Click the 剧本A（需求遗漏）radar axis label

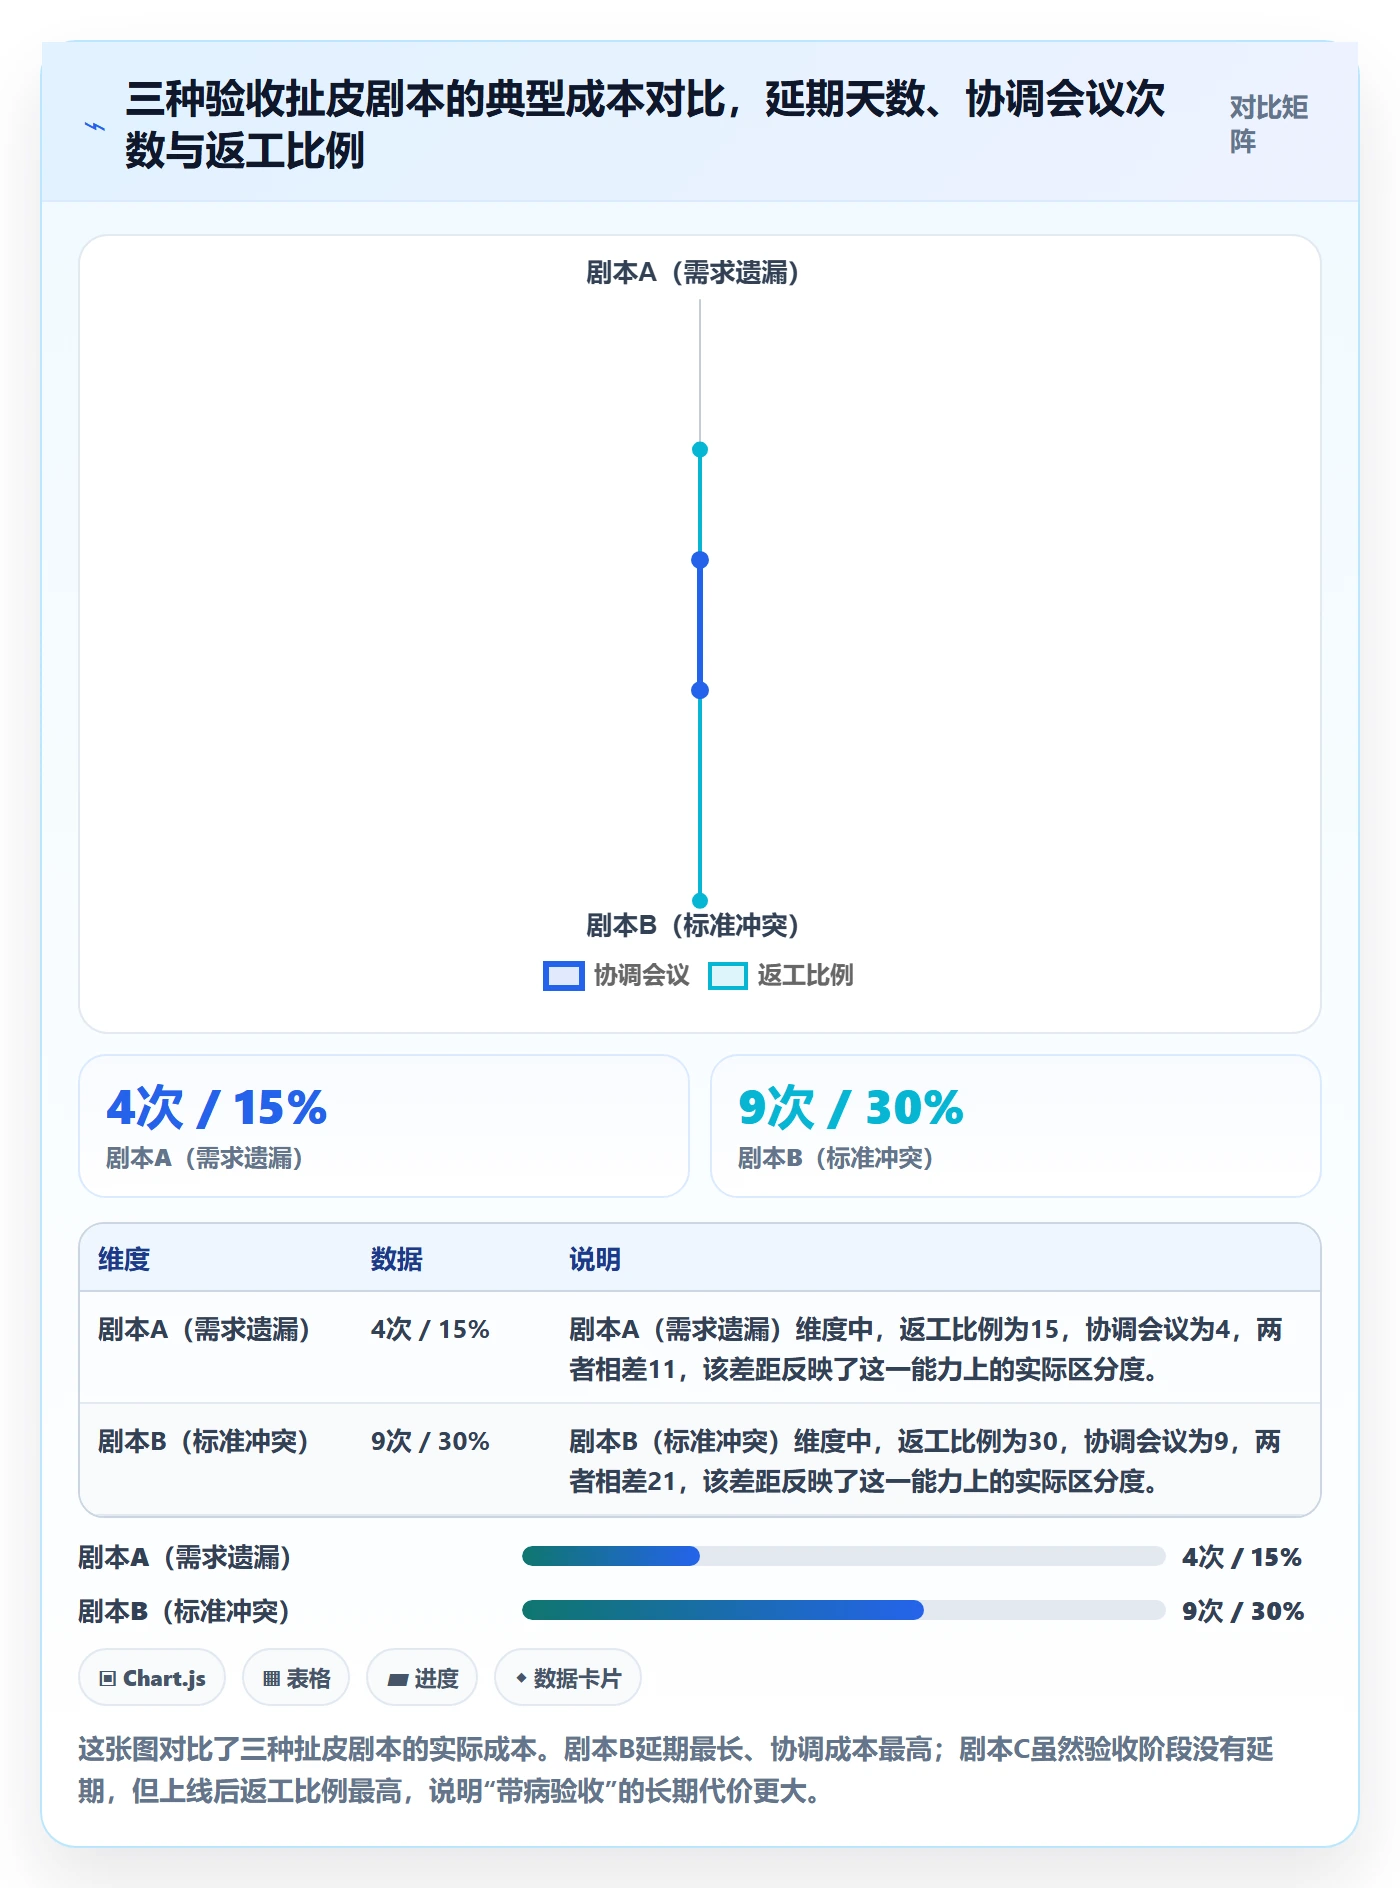[x=693, y=272]
